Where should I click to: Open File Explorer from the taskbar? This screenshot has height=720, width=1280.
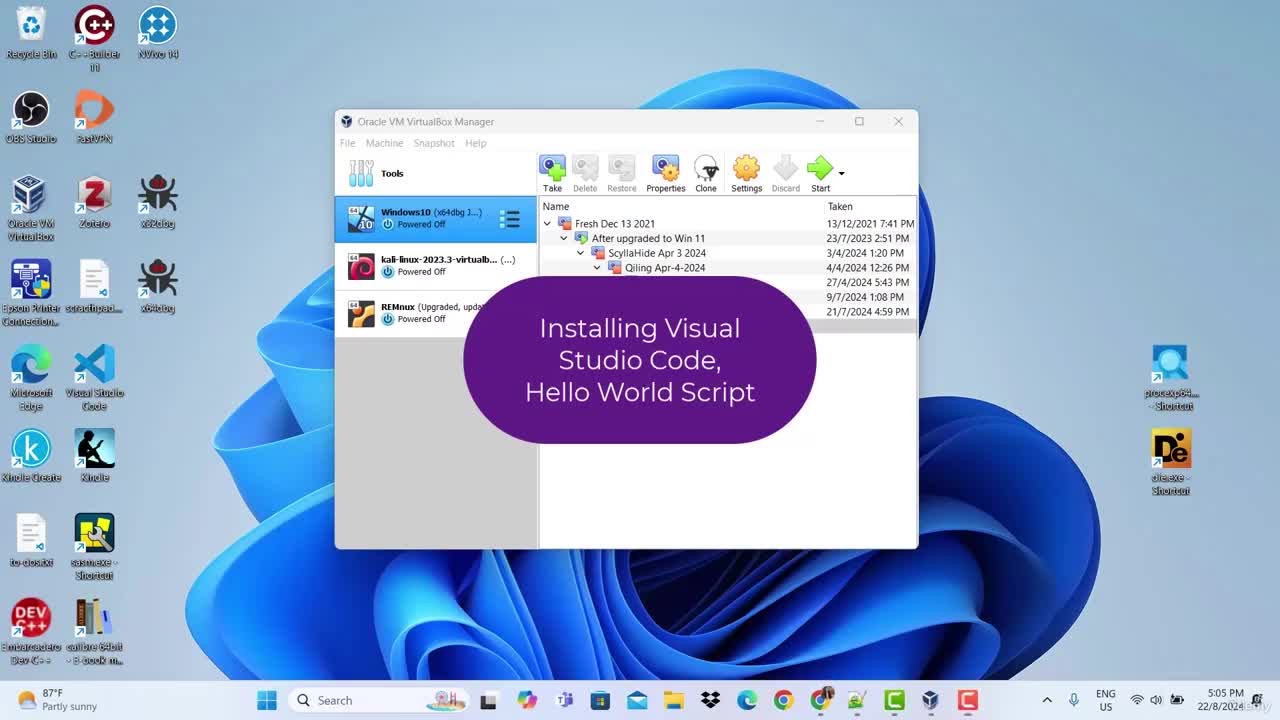pyautogui.click(x=673, y=700)
